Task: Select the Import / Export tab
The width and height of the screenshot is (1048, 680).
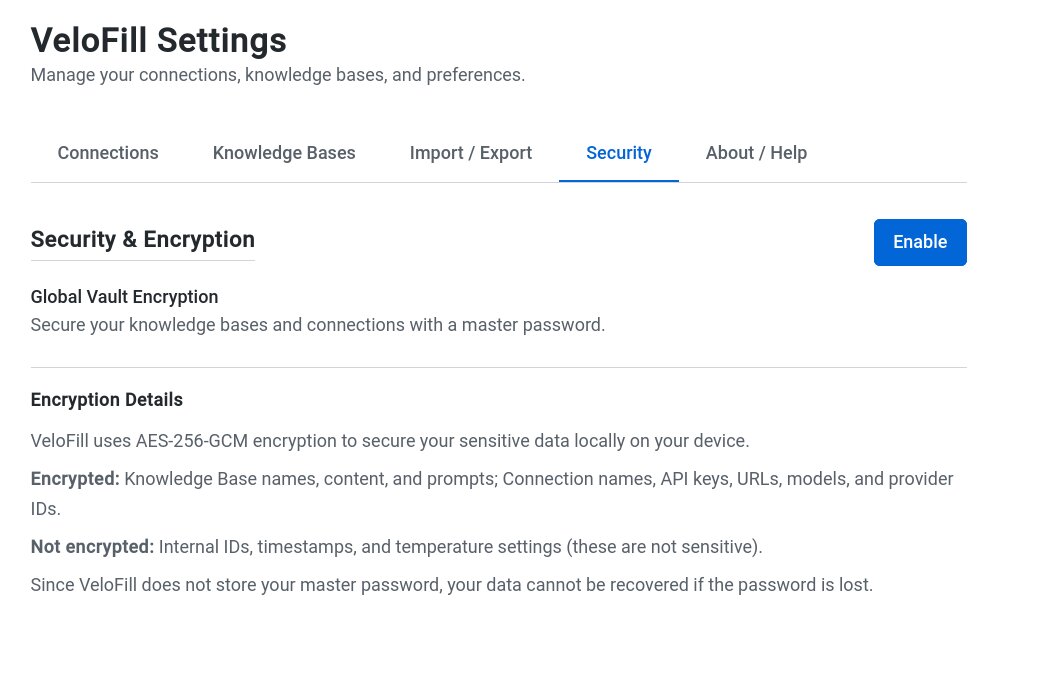Action: [x=470, y=152]
